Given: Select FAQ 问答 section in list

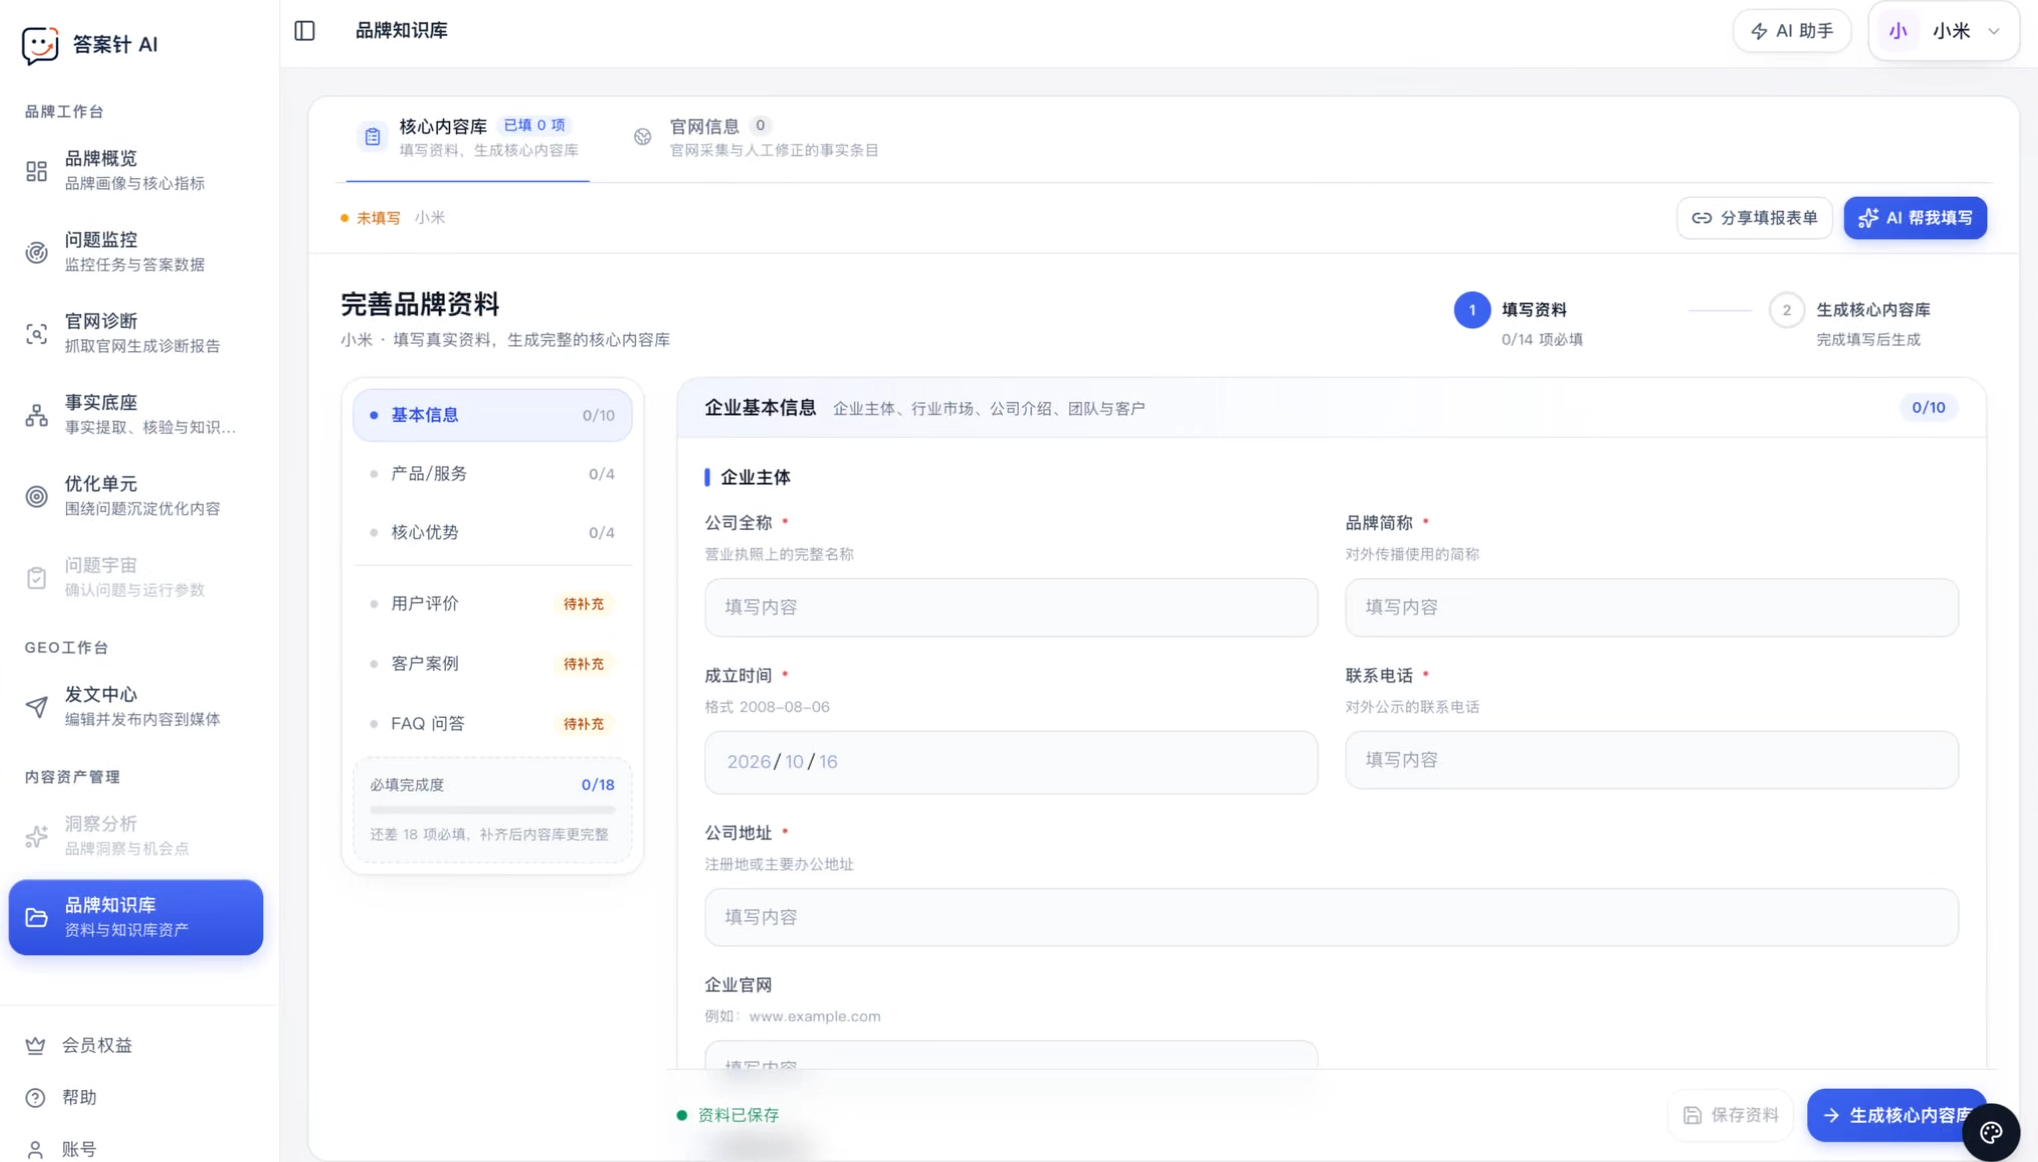Looking at the screenshot, I should 492,723.
